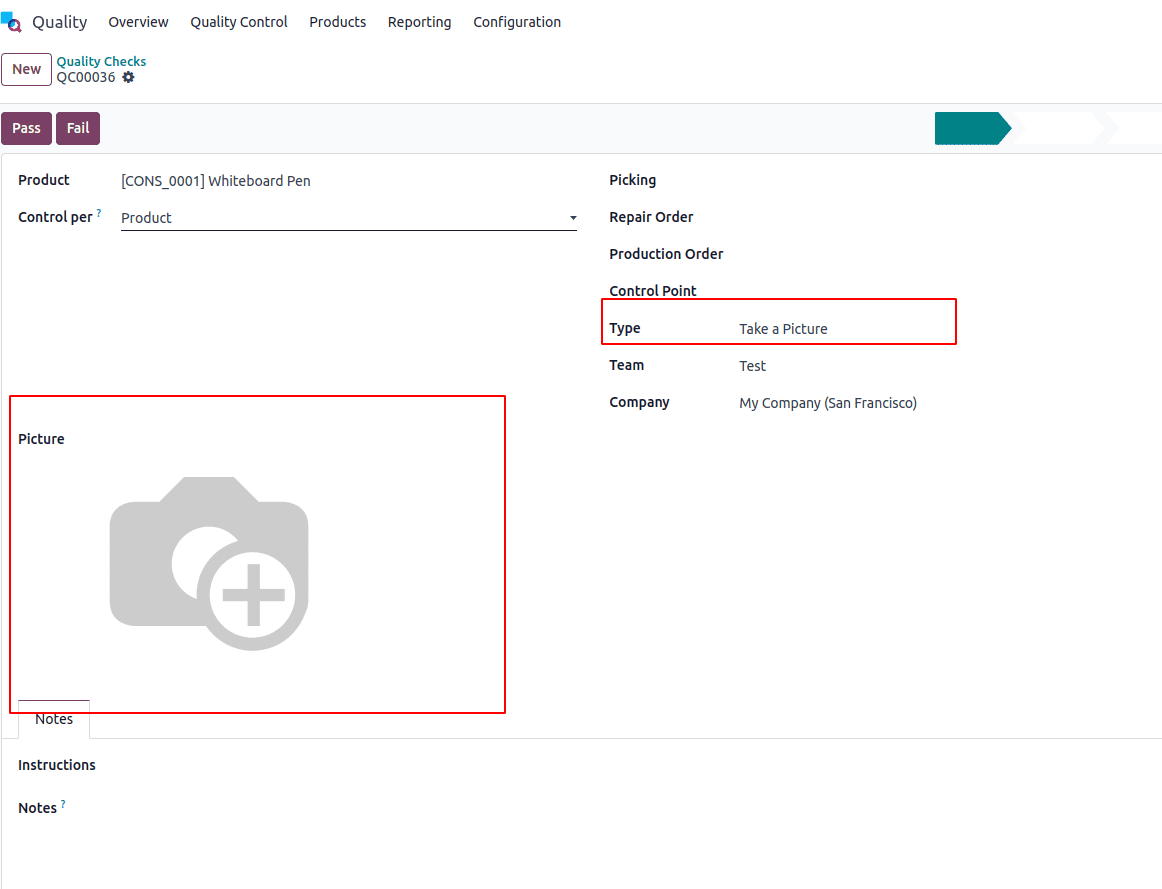Viewport: 1162px width, 889px height.
Task: Click the Pass button
Action: tap(26, 128)
